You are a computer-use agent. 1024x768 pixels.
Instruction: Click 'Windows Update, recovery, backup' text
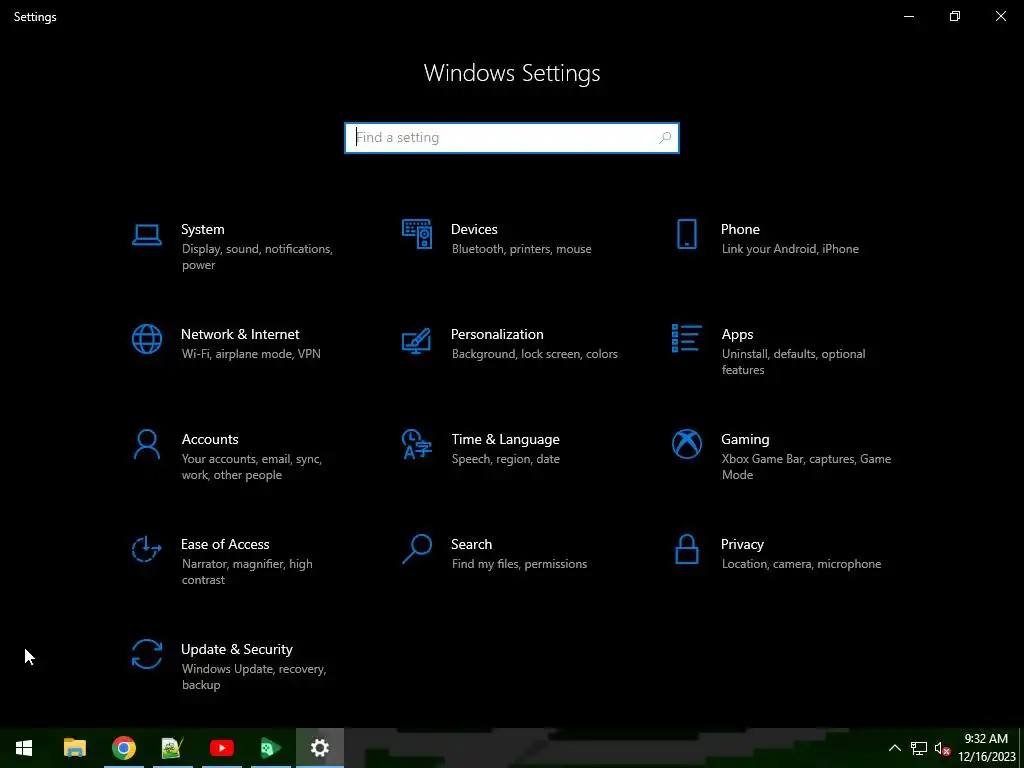coord(253,677)
